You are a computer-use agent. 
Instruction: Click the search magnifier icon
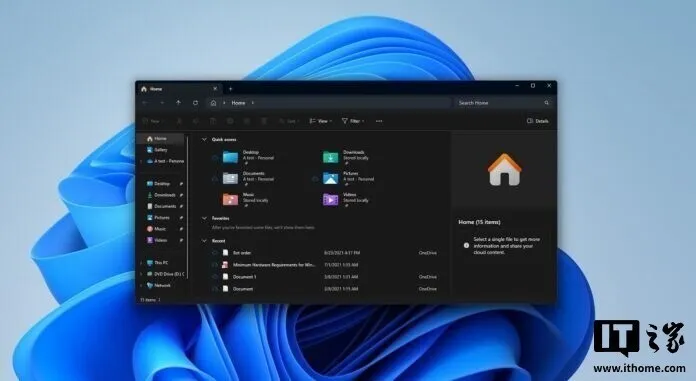tap(547, 103)
